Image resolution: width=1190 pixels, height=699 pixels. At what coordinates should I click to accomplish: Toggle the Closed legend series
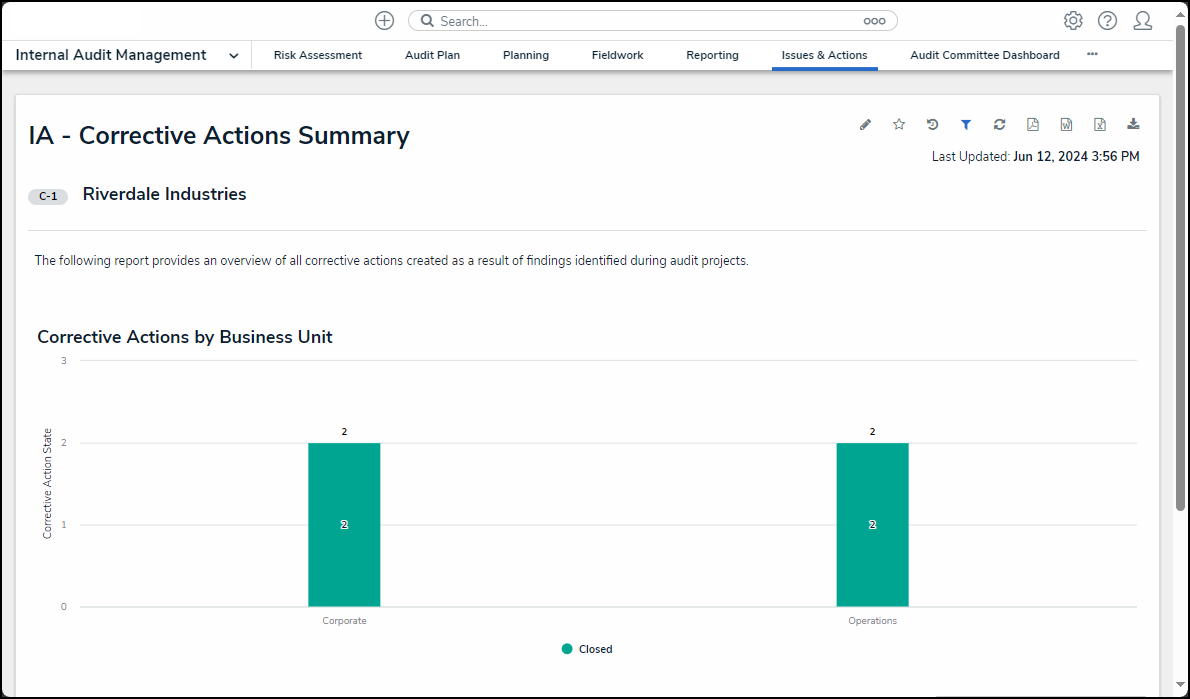588,649
